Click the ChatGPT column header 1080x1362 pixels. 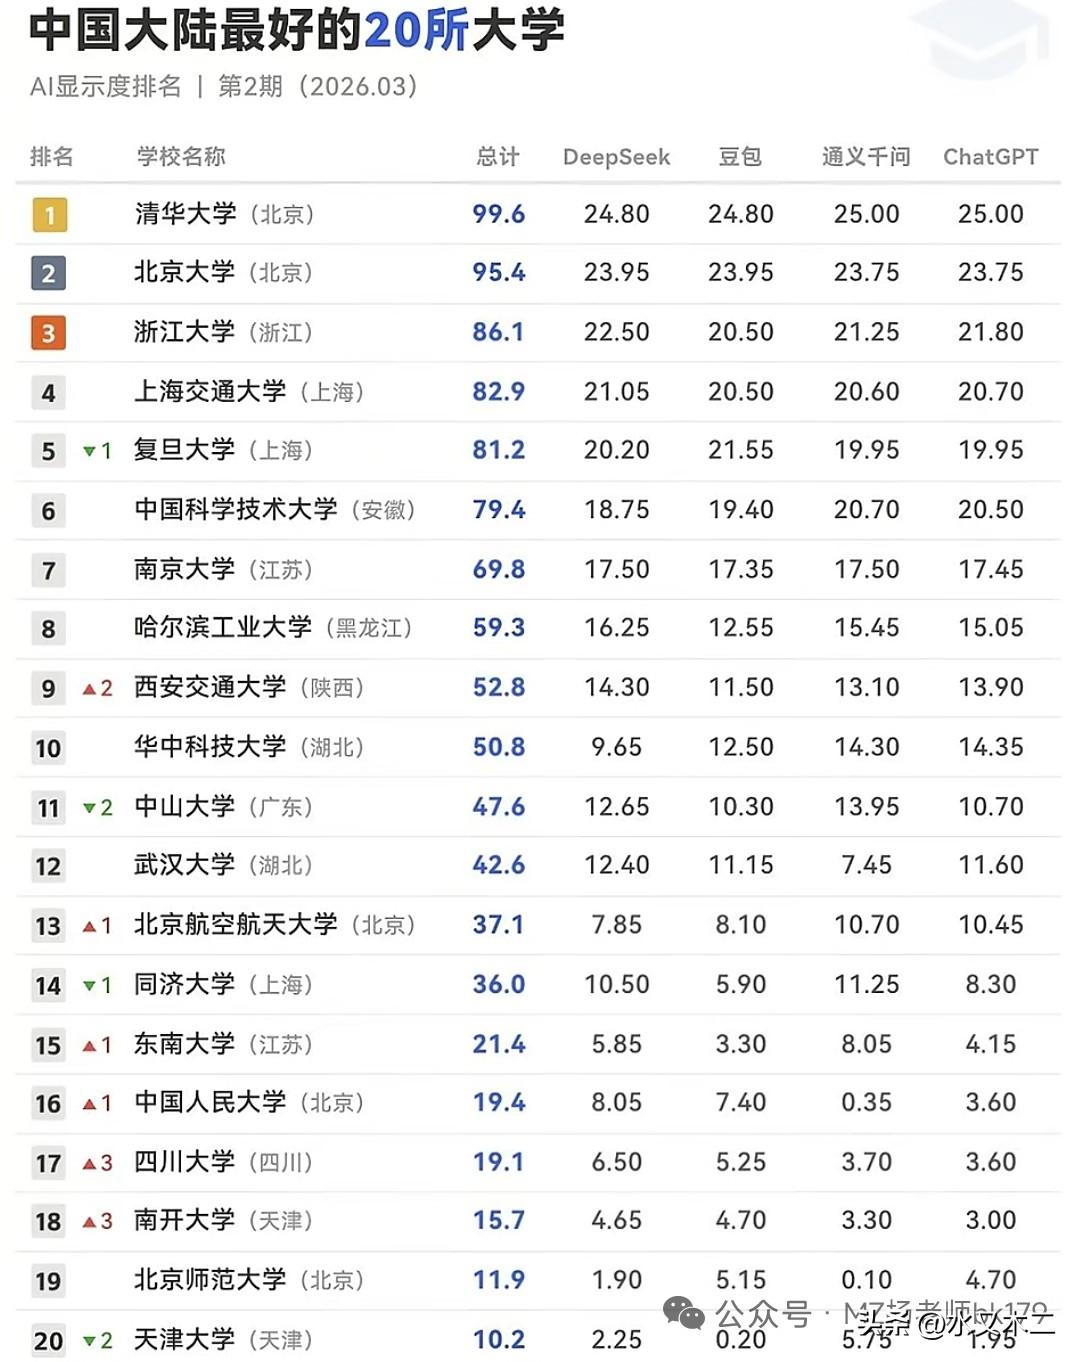coord(991,157)
